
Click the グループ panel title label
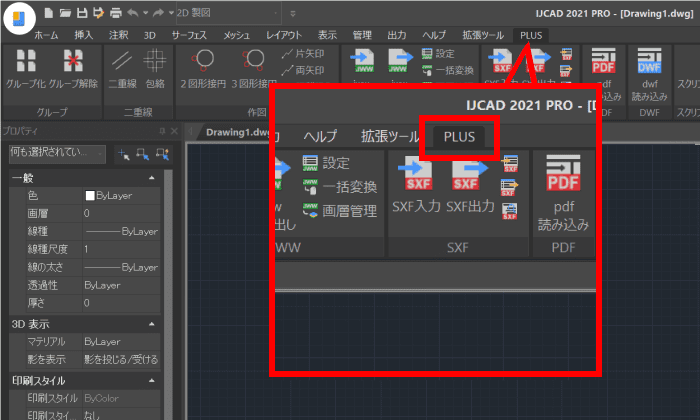point(52,112)
